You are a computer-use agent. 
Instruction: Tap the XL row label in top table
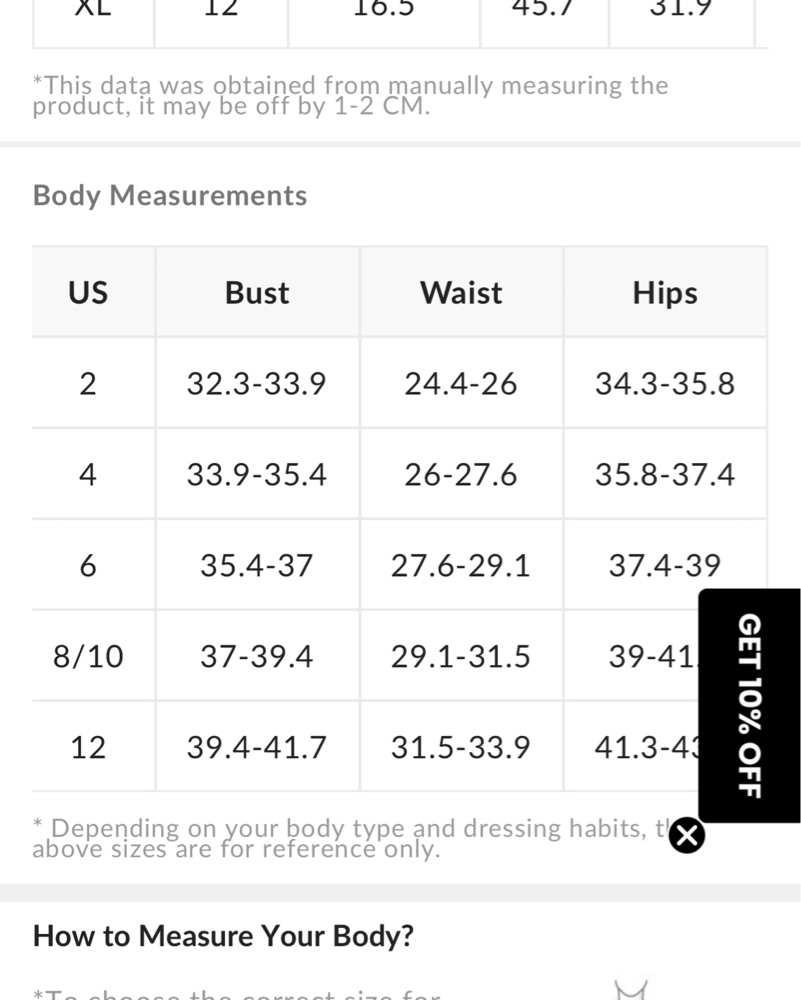tap(93, 8)
